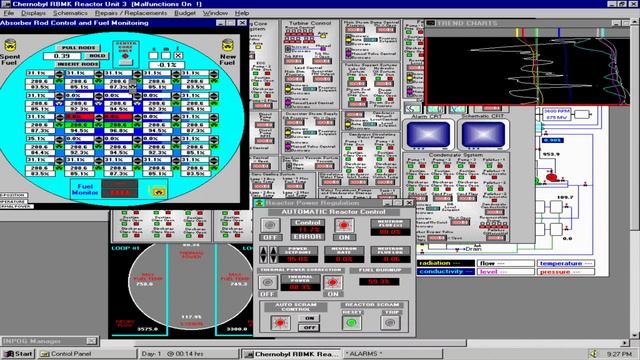Click the yellow Fuel Monitor barrel icon
640x360 pixels.
pos(158,191)
